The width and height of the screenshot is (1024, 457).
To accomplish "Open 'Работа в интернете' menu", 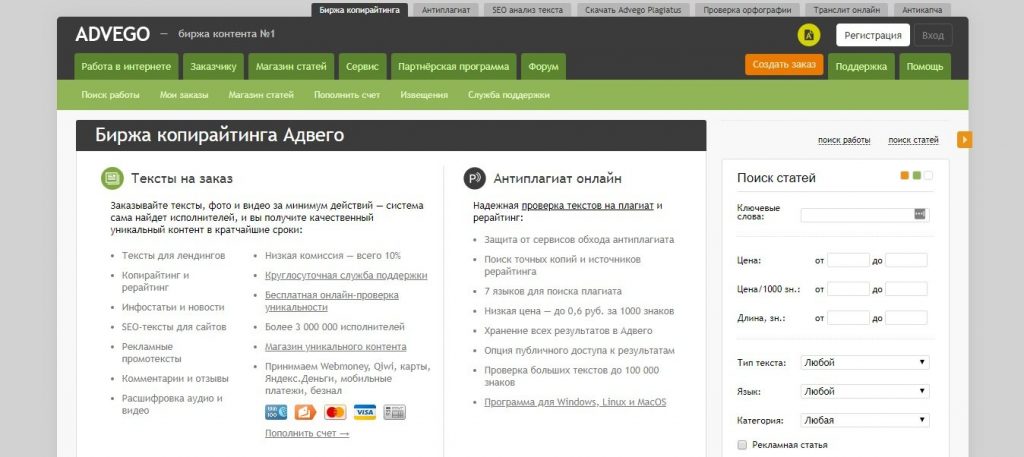I will pyautogui.click(x=127, y=67).
